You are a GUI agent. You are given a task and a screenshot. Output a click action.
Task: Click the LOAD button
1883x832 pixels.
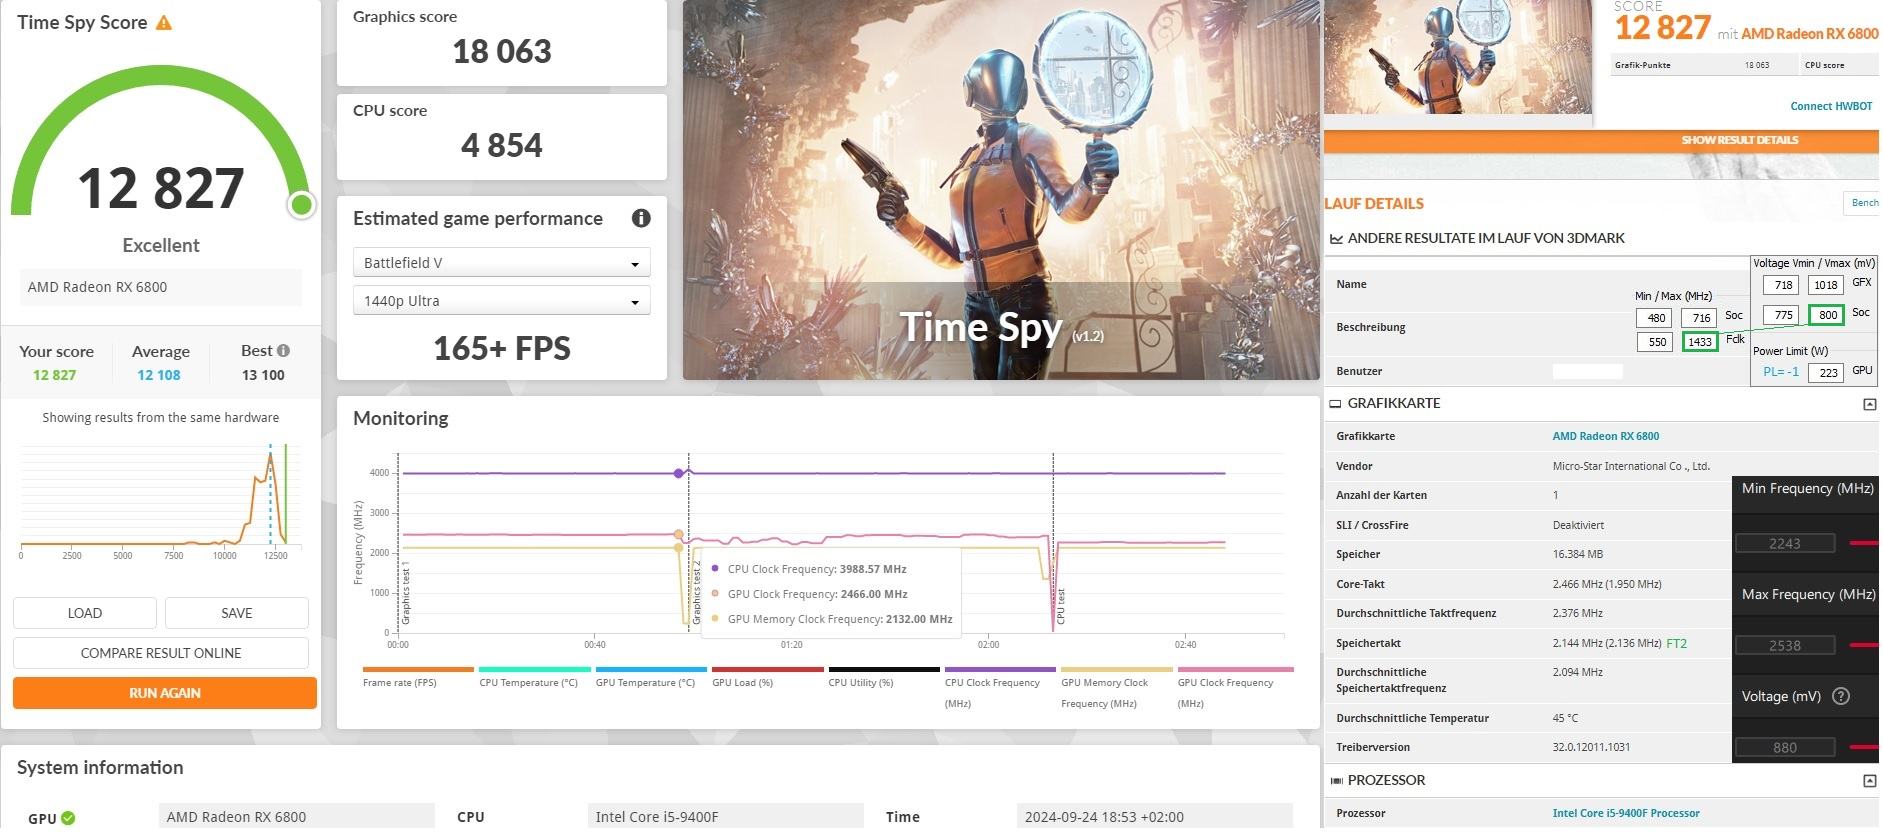(x=85, y=613)
